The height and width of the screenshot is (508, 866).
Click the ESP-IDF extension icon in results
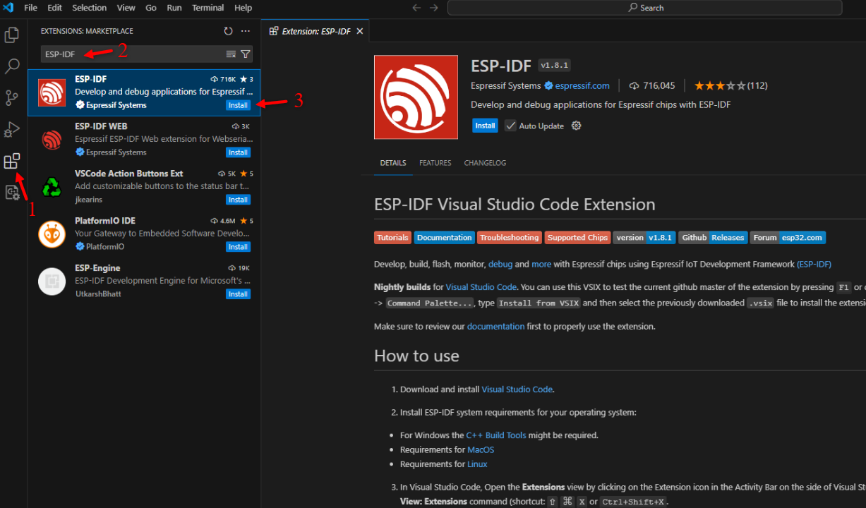pos(51,93)
